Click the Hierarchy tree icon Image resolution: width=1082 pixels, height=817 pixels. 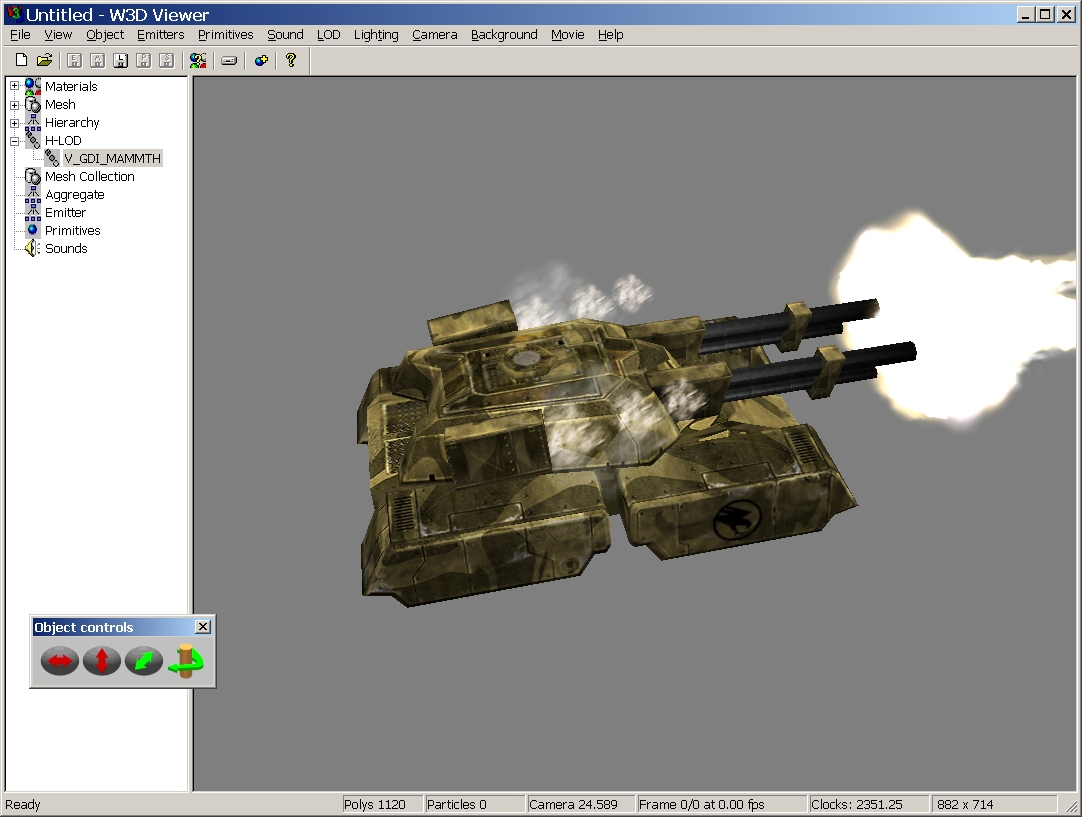[x=32, y=123]
